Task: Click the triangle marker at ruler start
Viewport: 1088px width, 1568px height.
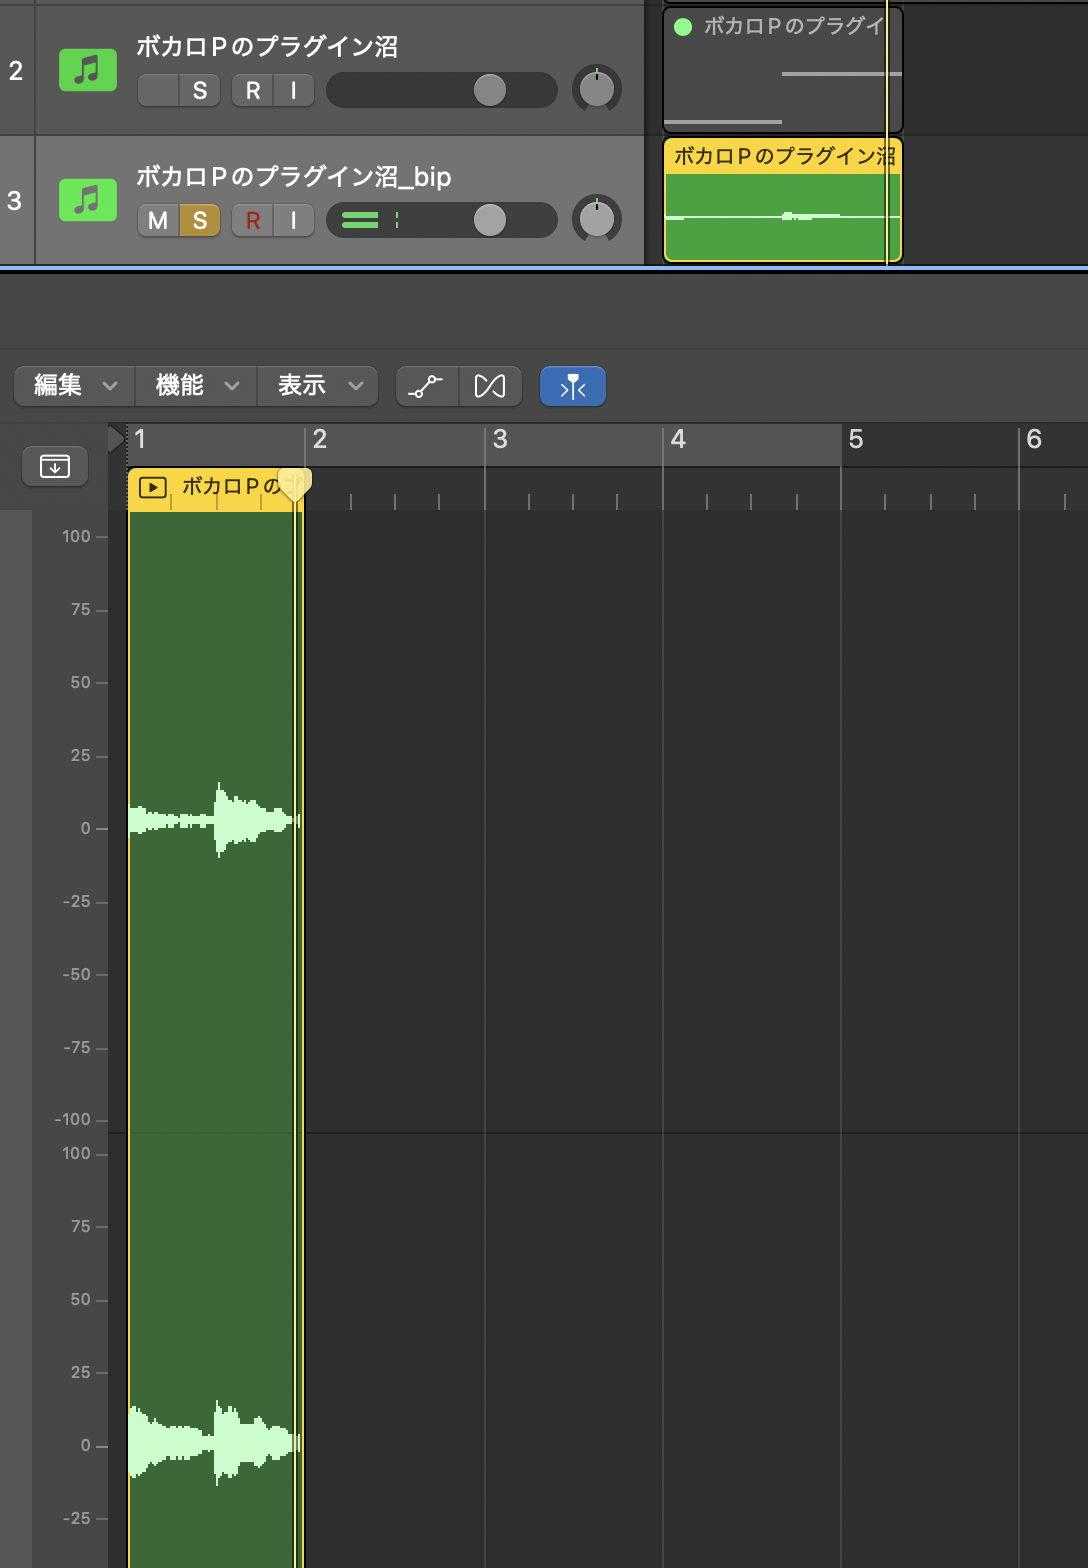Action: click(x=116, y=439)
